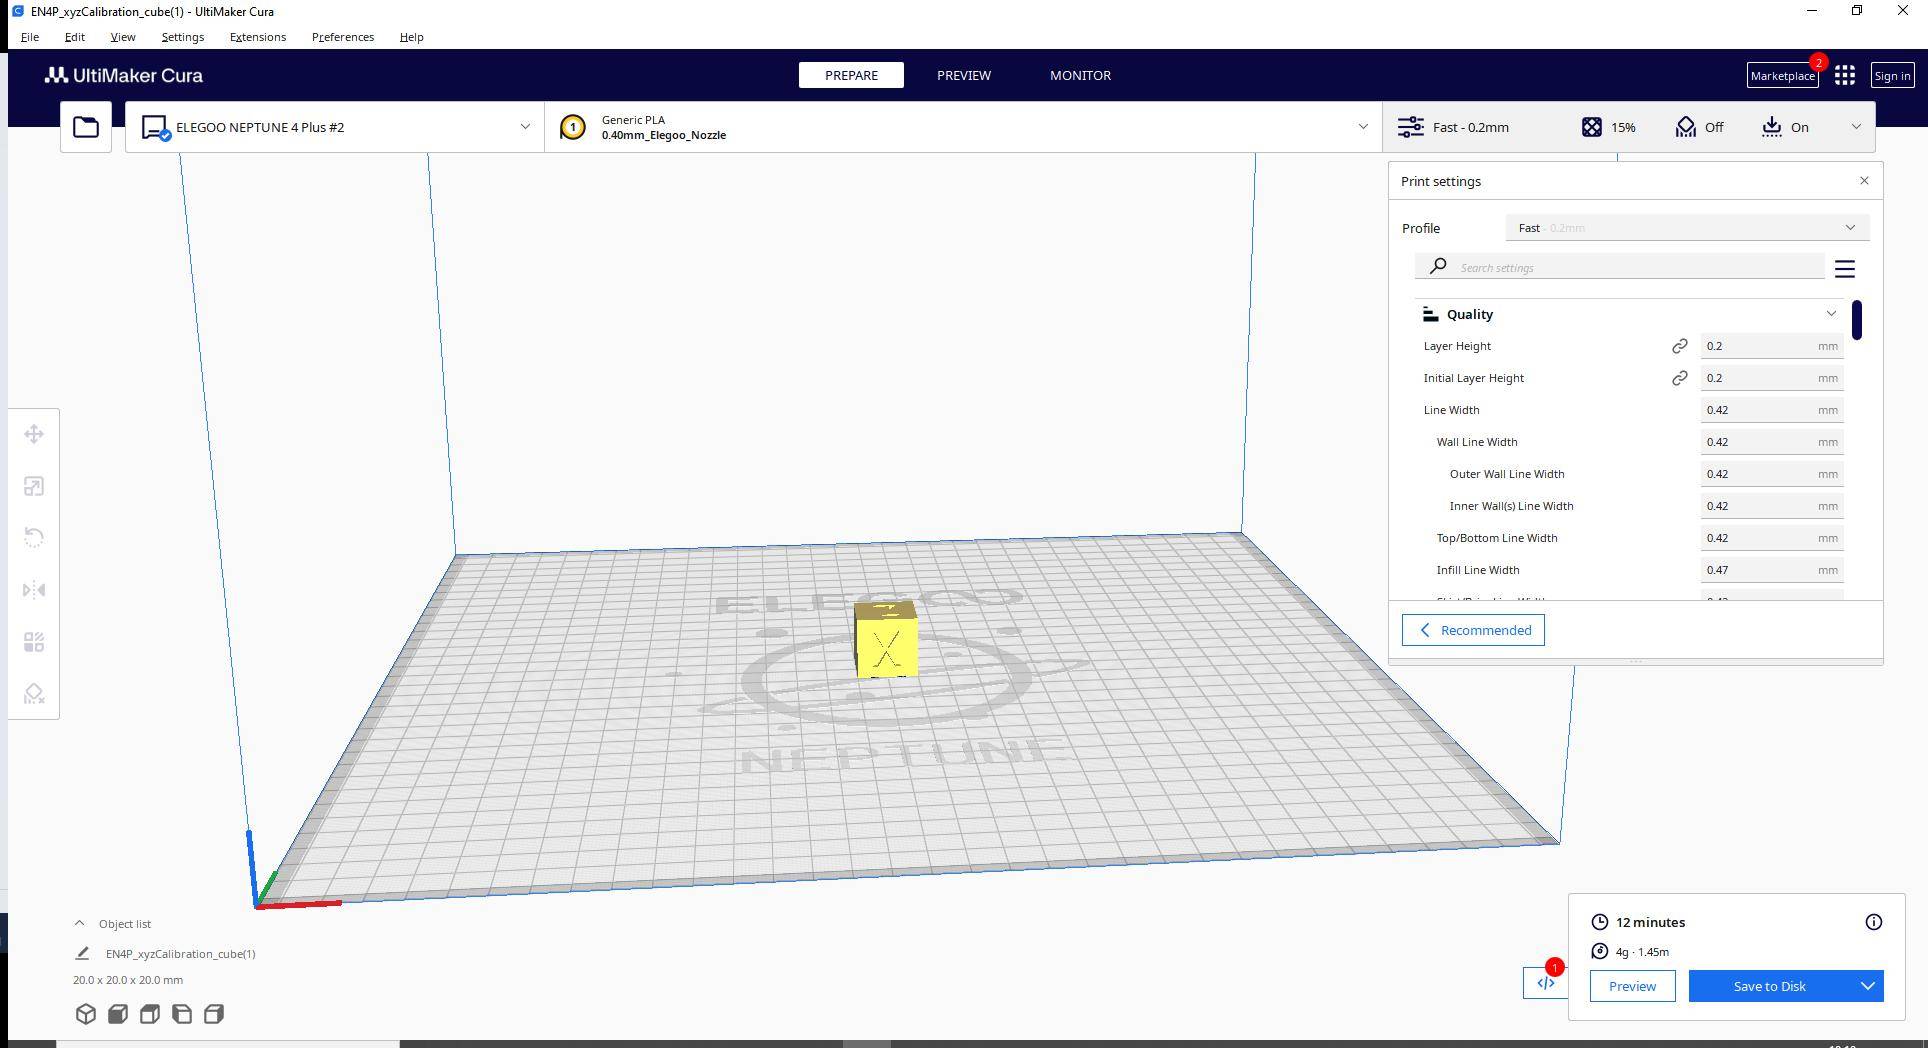The width and height of the screenshot is (1928, 1048).
Task: Switch to the PREPARE stage
Action: [851, 75]
